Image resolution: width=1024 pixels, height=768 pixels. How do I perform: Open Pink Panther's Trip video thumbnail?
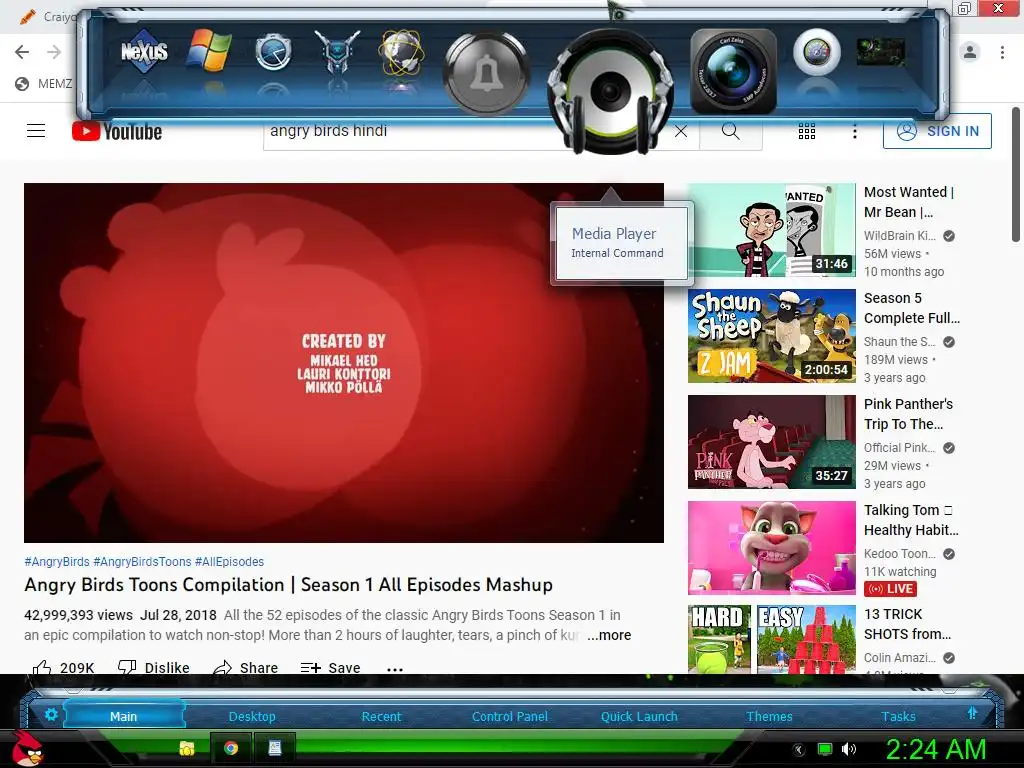(x=771, y=441)
